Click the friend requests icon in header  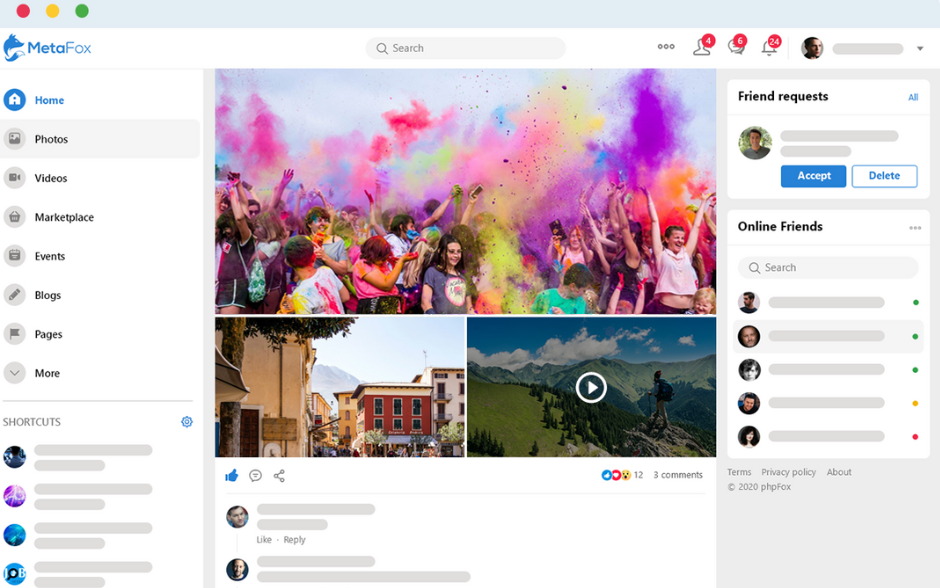702,48
